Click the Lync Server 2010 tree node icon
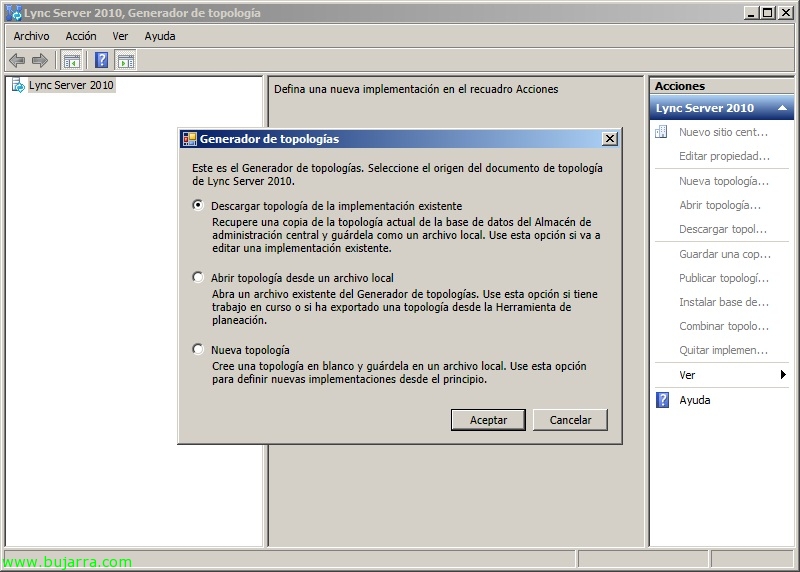The width and height of the screenshot is (800, 572). point(18,85)
